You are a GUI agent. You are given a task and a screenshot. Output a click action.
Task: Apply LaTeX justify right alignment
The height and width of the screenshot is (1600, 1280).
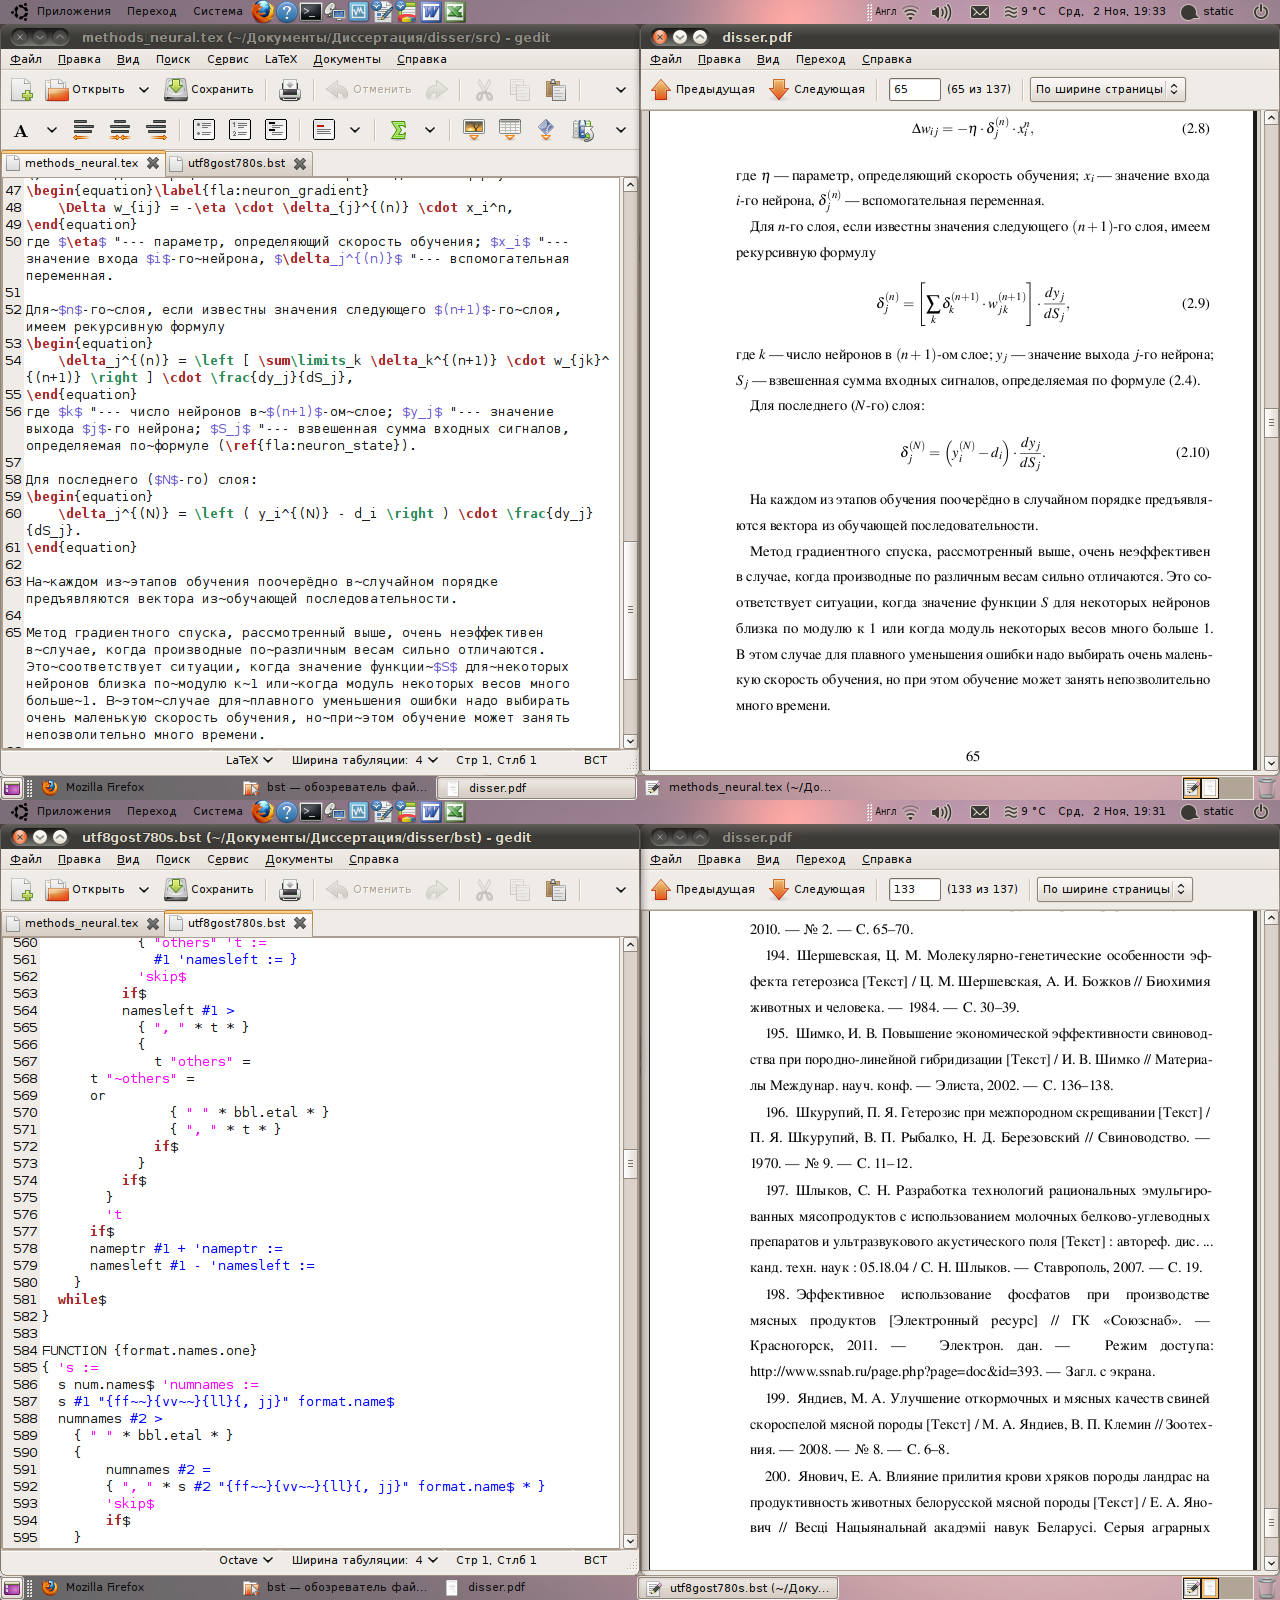(x=156, y=130)
